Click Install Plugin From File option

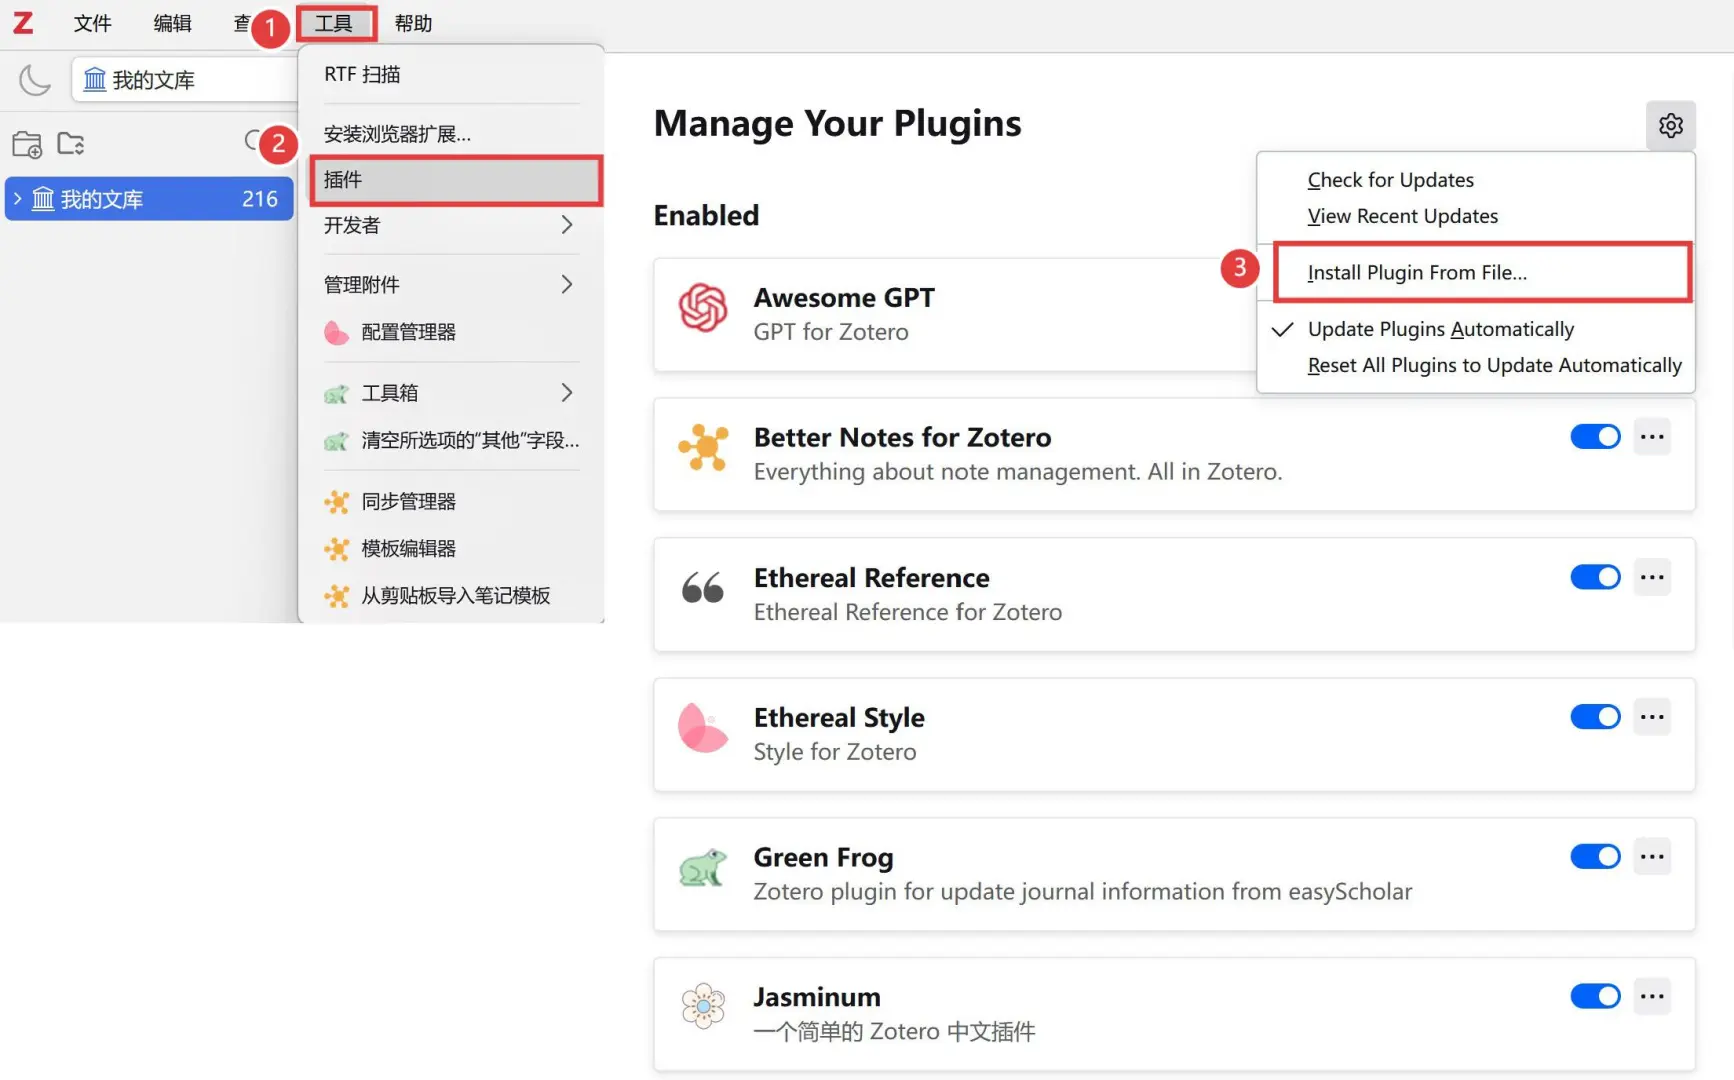[1417, 273]
